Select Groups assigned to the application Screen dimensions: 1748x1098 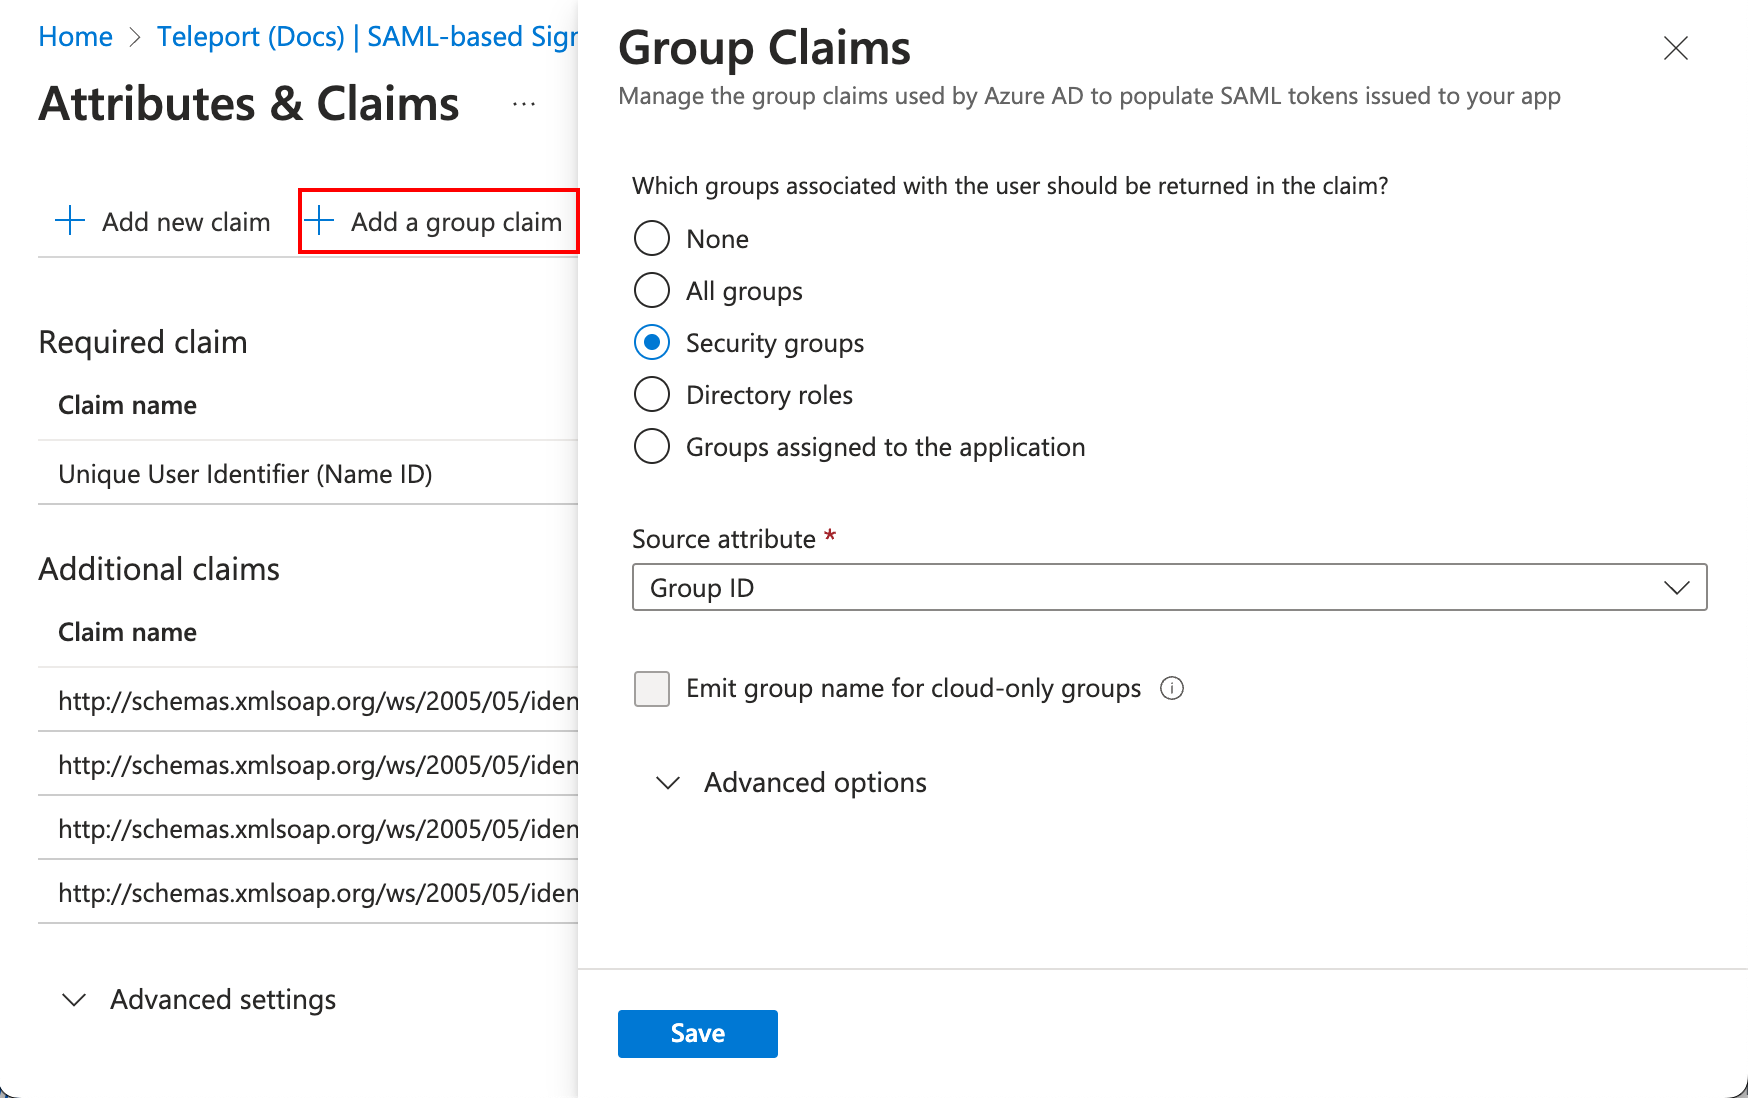[x=651, y=446]
